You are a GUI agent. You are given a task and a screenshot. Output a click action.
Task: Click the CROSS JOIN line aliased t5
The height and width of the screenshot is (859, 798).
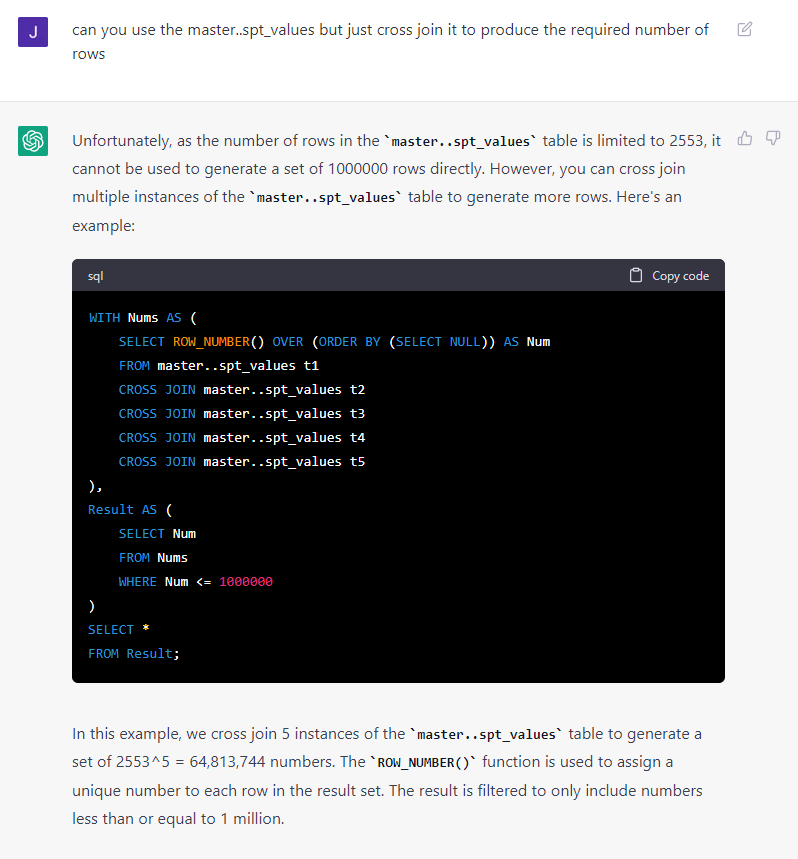coord(241,462)
